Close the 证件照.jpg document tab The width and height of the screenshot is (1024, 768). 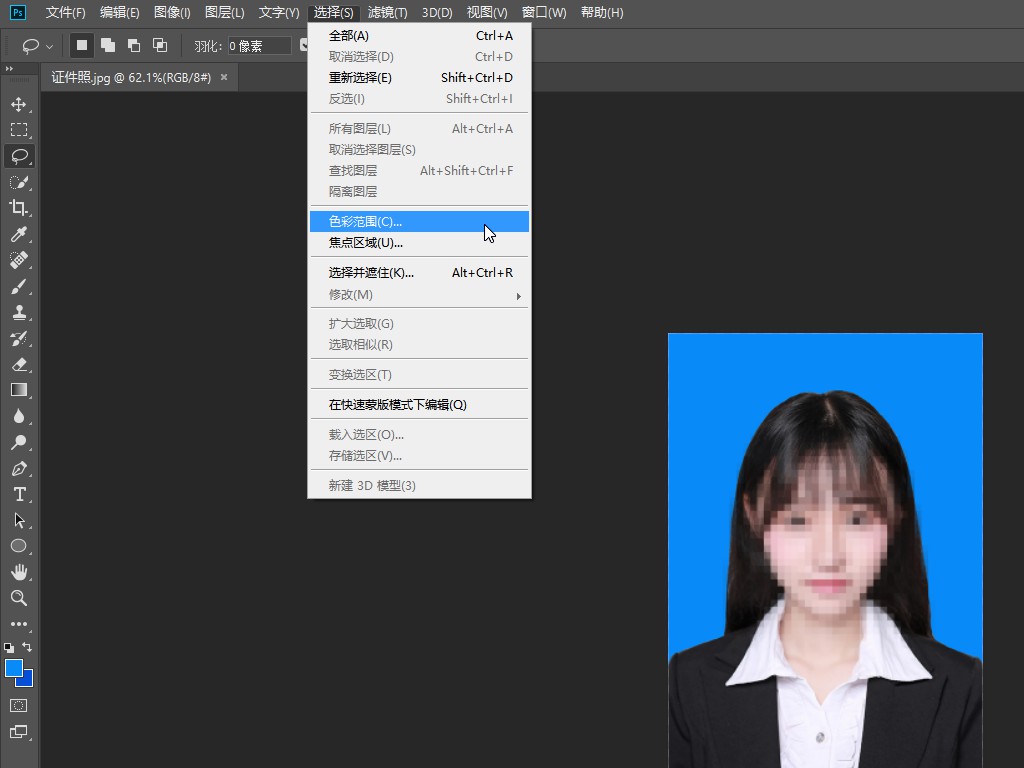point(224,77)
